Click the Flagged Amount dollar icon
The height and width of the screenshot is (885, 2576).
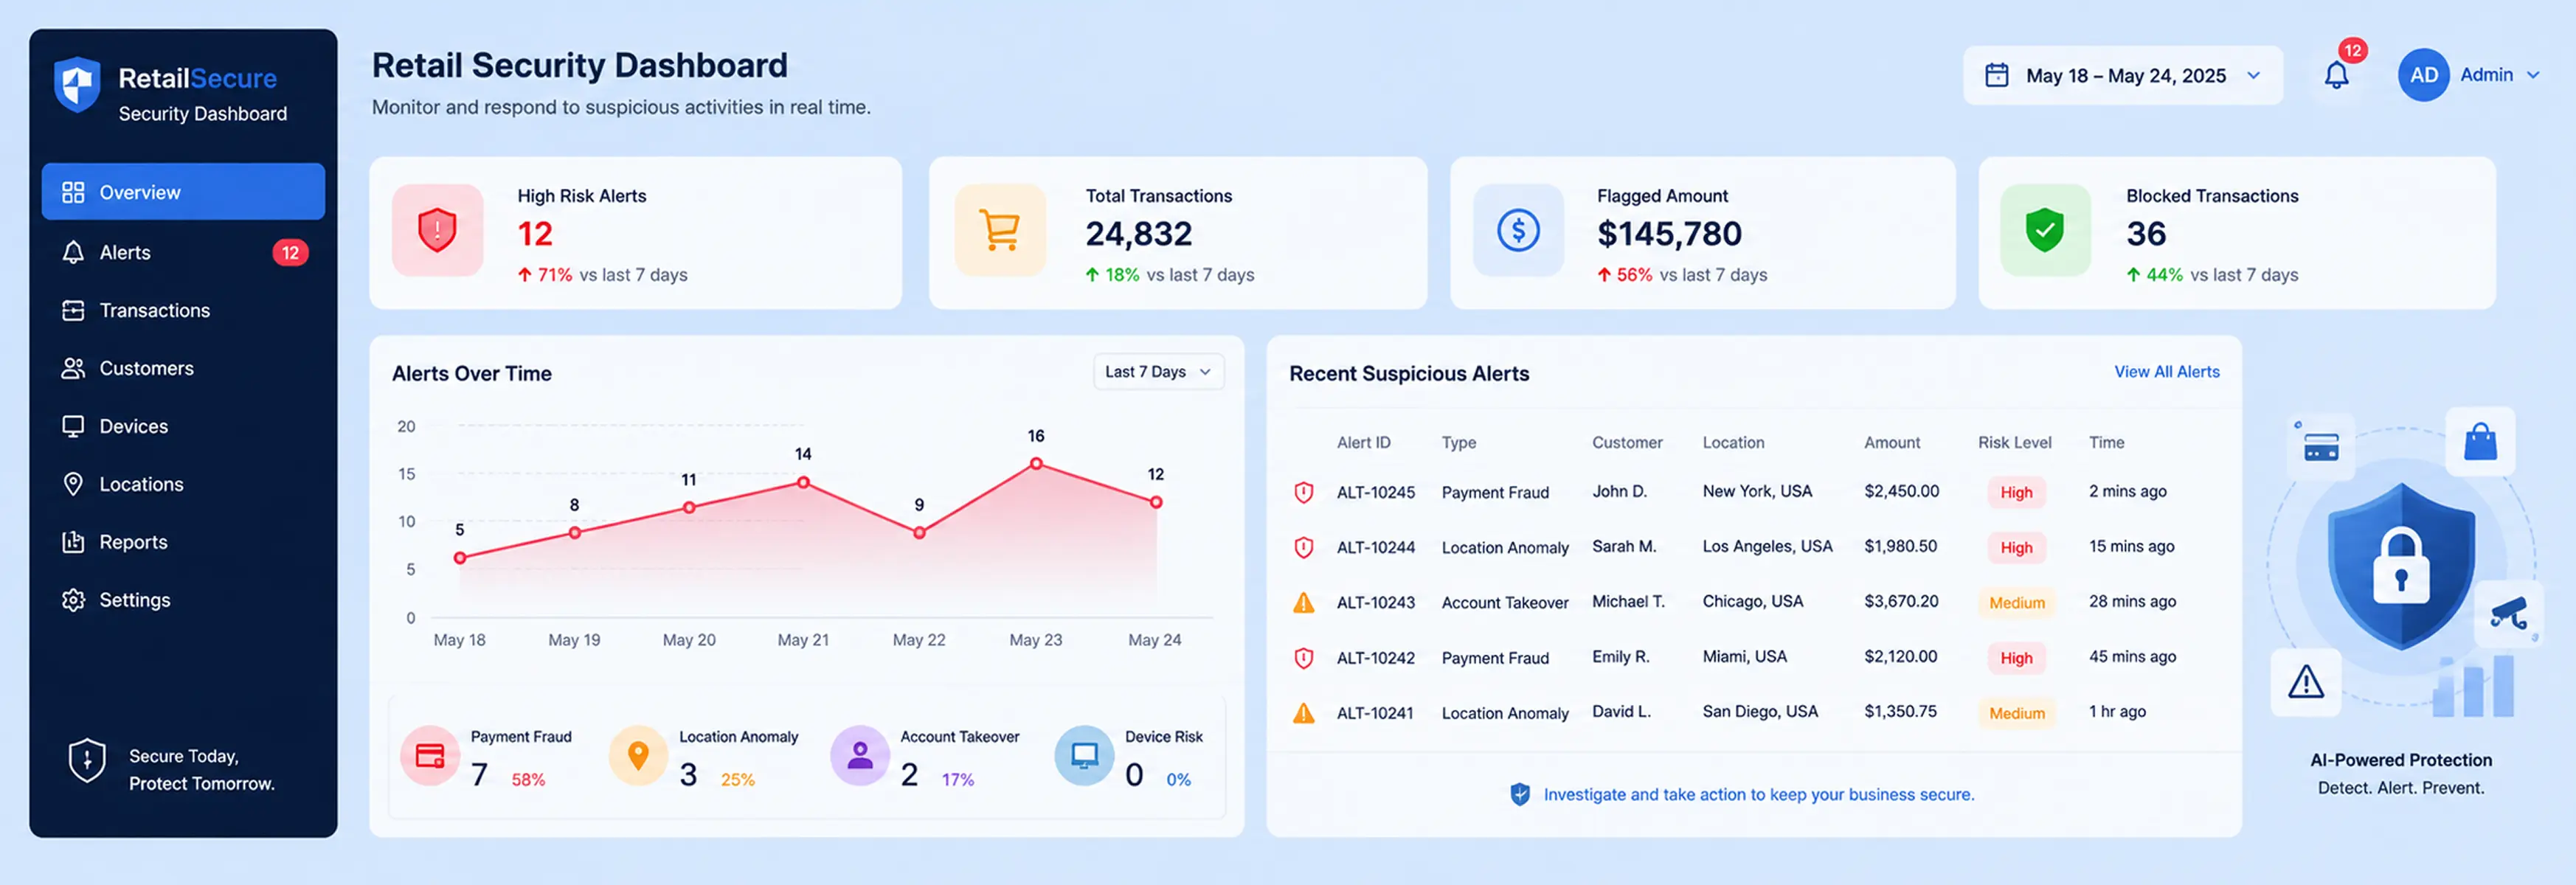click(x=1518, y=230)
